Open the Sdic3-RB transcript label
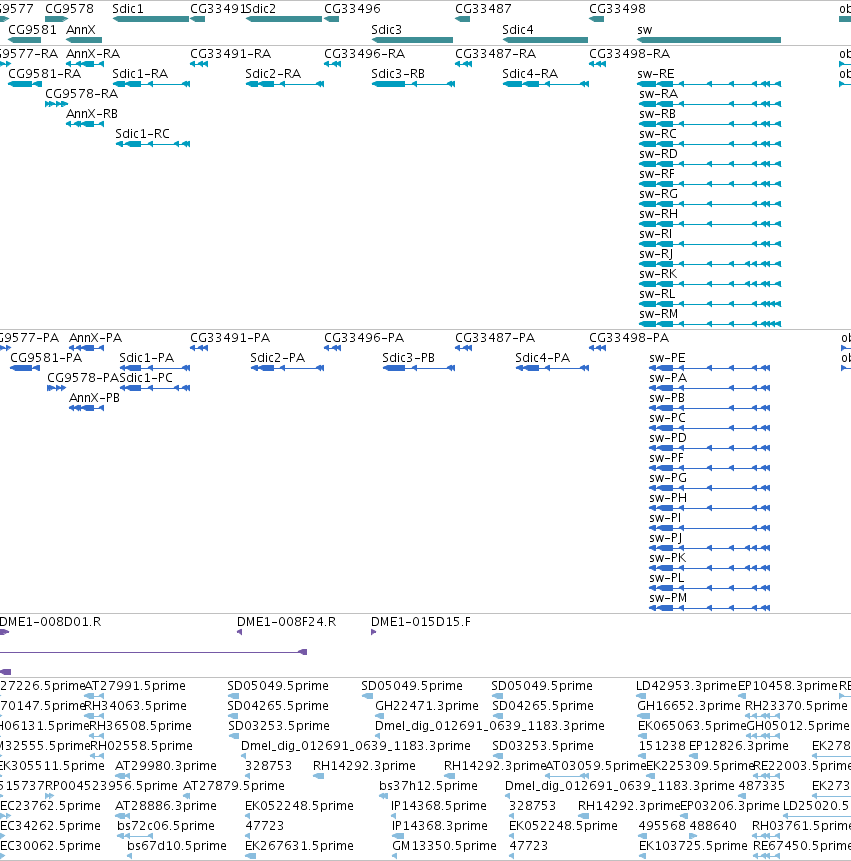Viewport: 851px width, 861px height. [x=398, y=74]
